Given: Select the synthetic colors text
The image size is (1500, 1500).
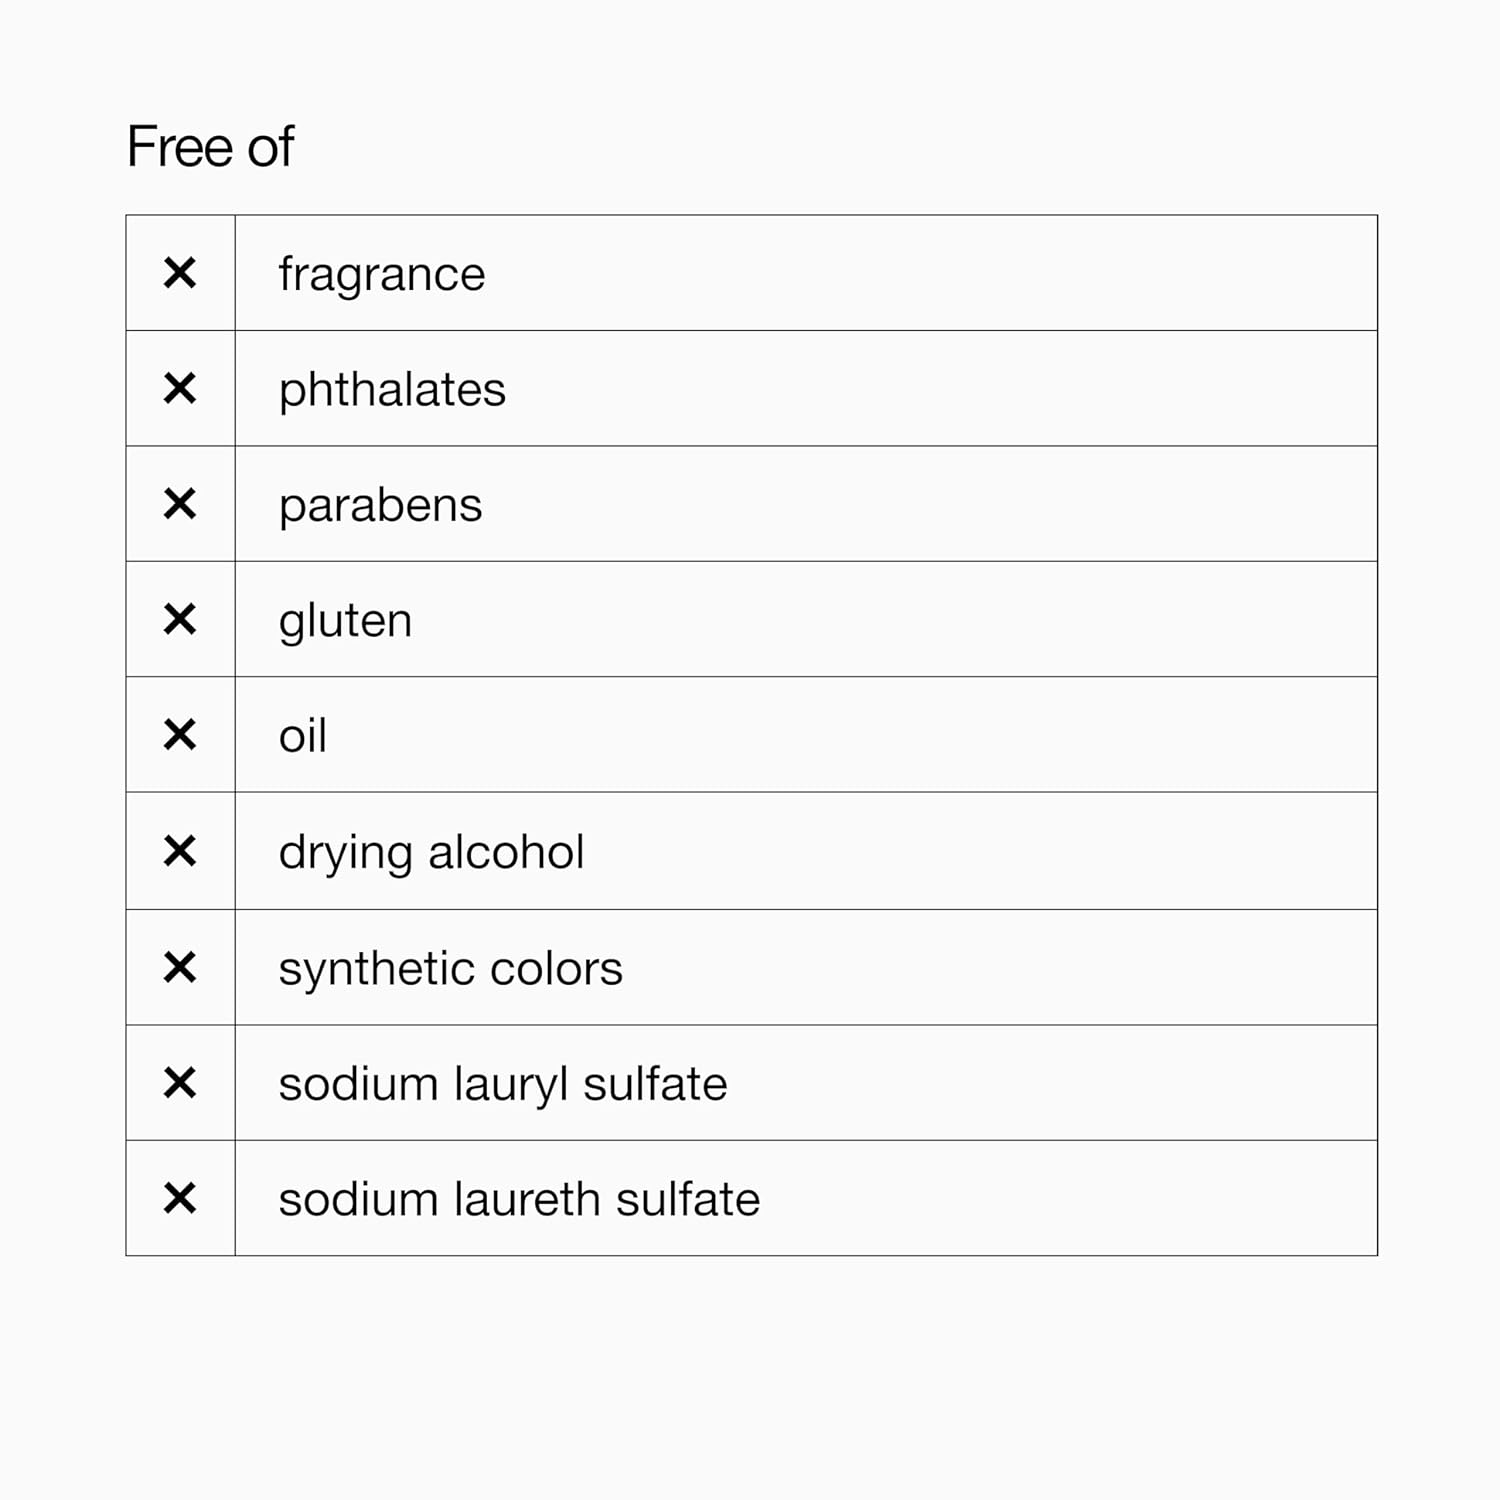Looking at the screenshot, I should (450, 969).
